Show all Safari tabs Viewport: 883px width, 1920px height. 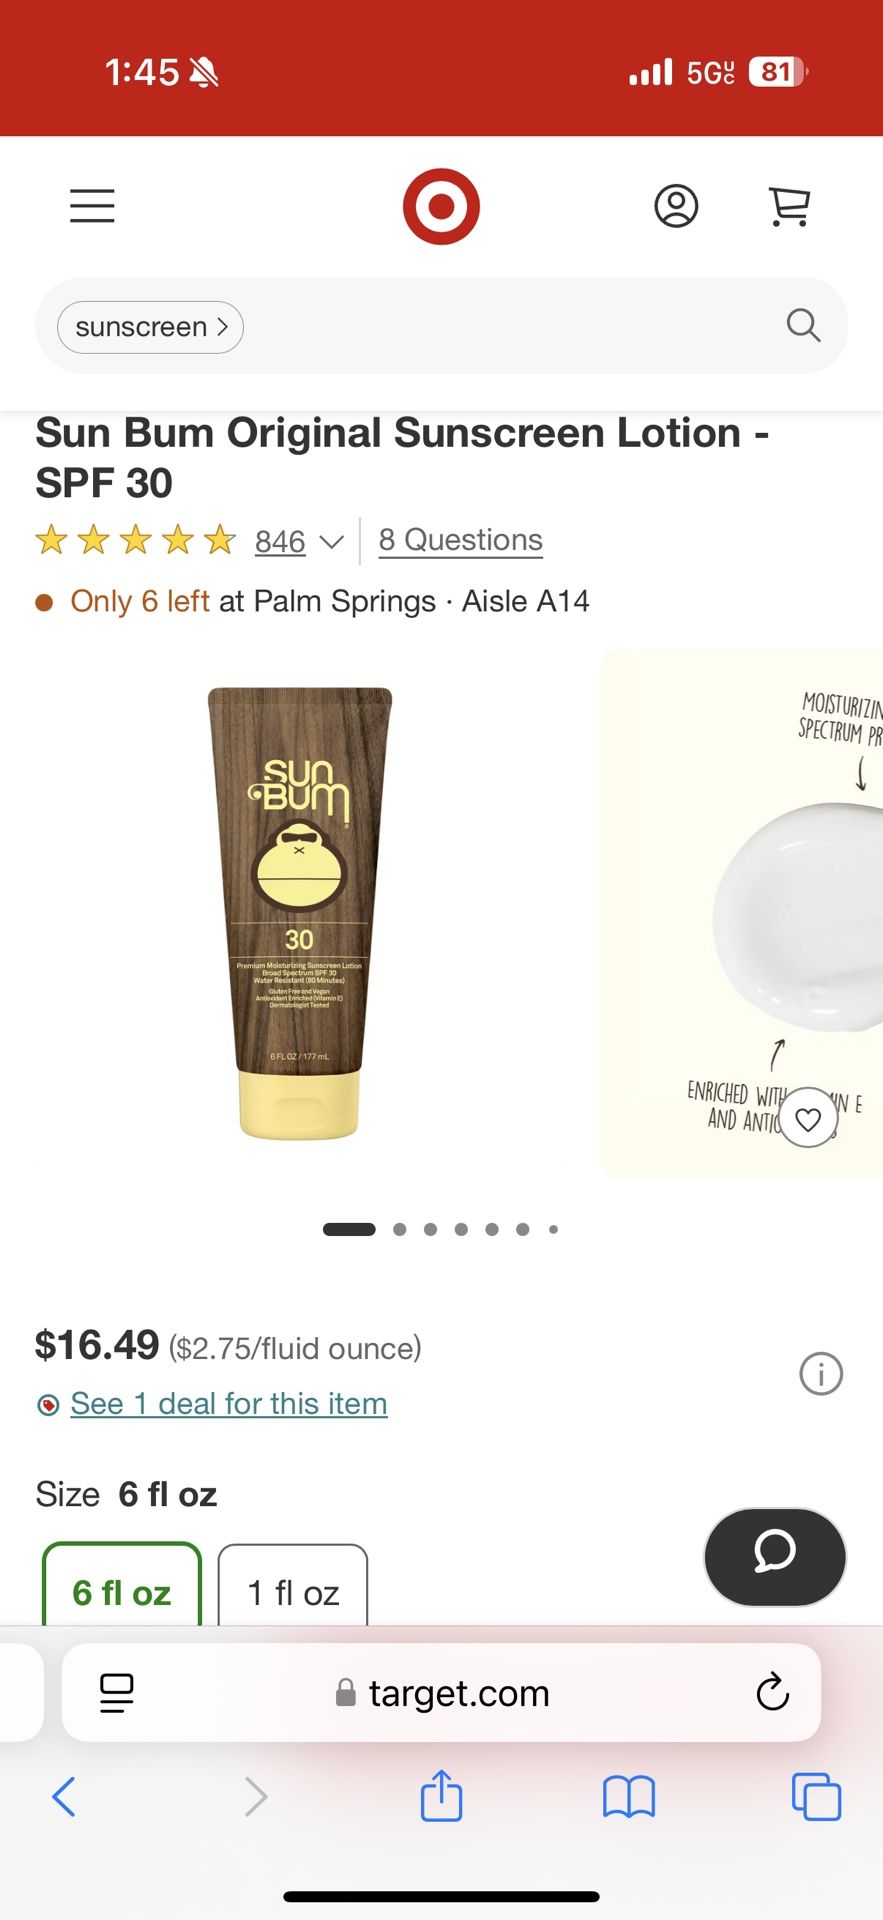click(816, 1797)
